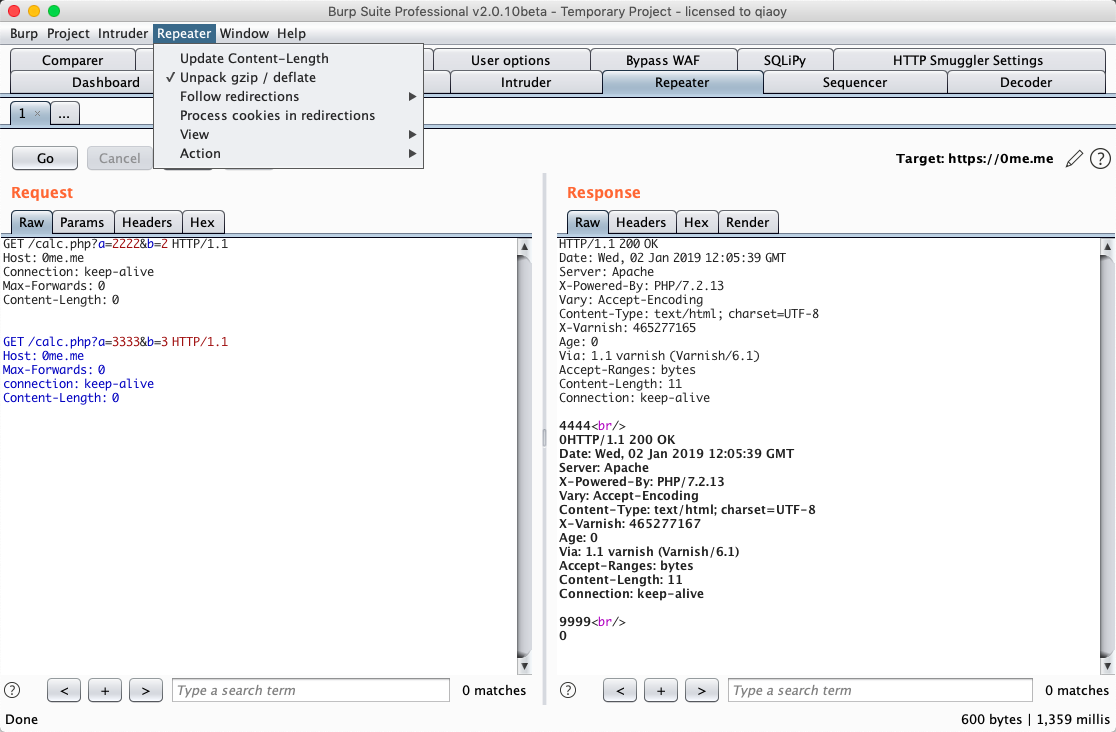The width and height of the screenshot is (1116, 732).
Task: Close Repeater tab 1 with x
Action: [x=38, y=114]
